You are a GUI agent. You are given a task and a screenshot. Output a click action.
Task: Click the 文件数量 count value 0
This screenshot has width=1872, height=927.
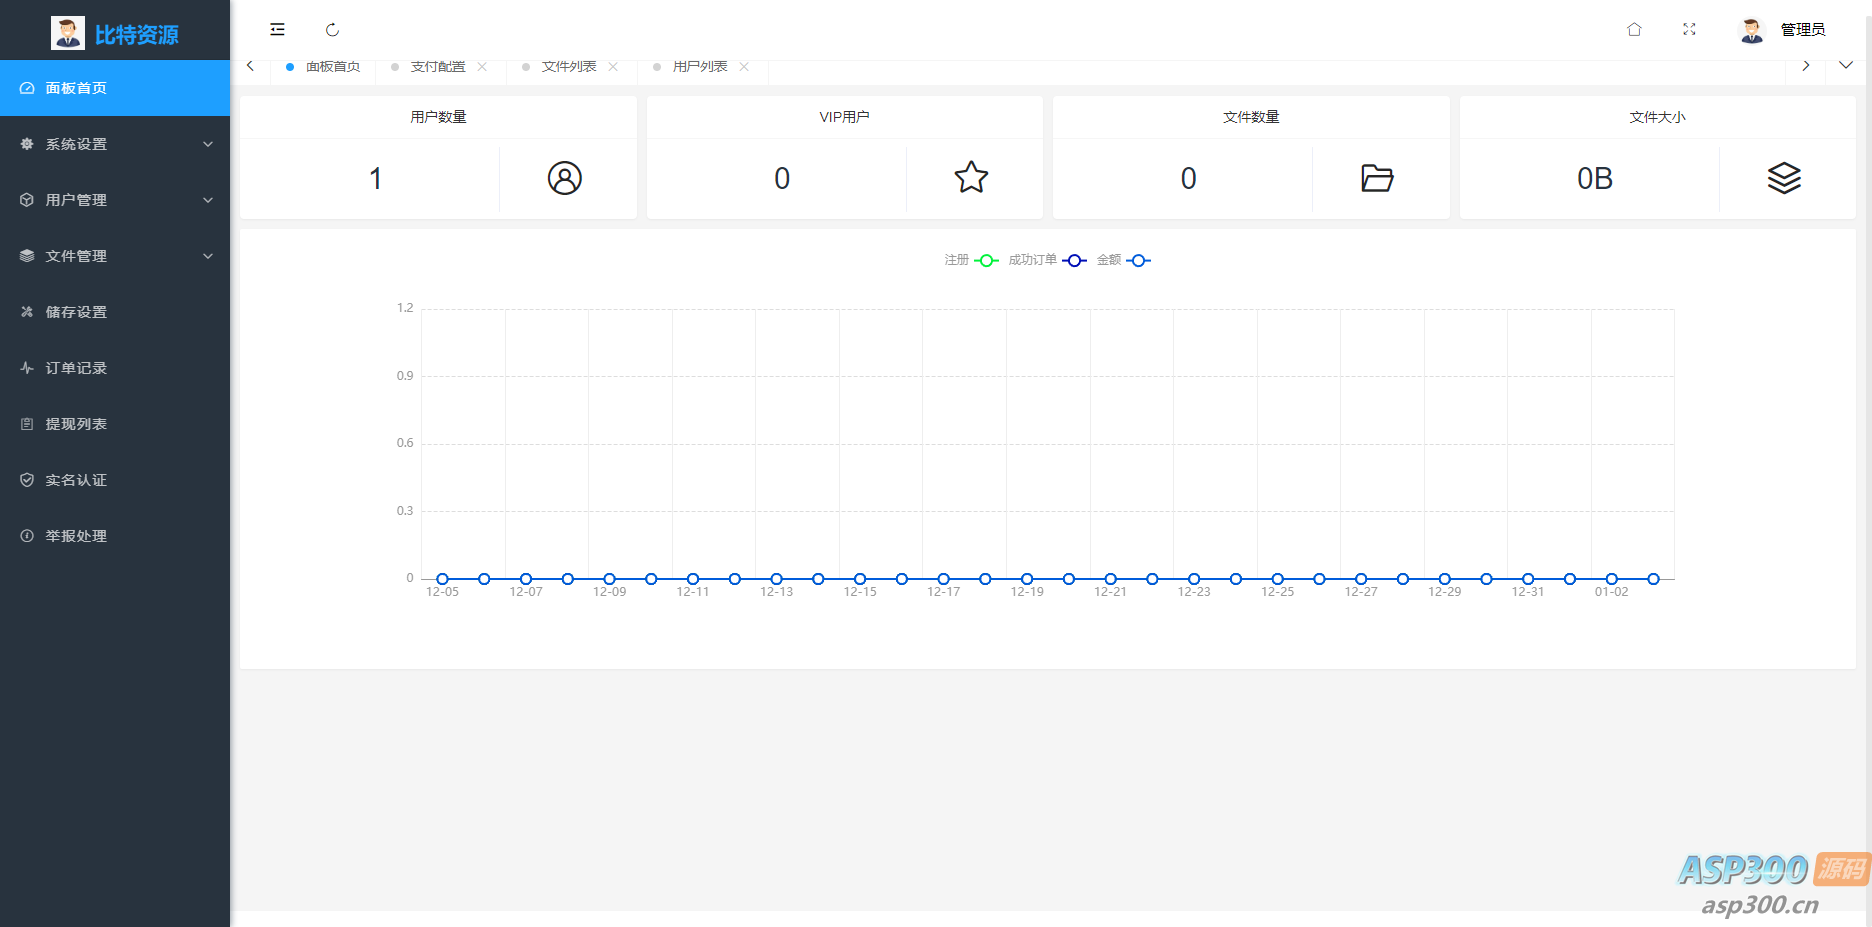[1188, 178]
